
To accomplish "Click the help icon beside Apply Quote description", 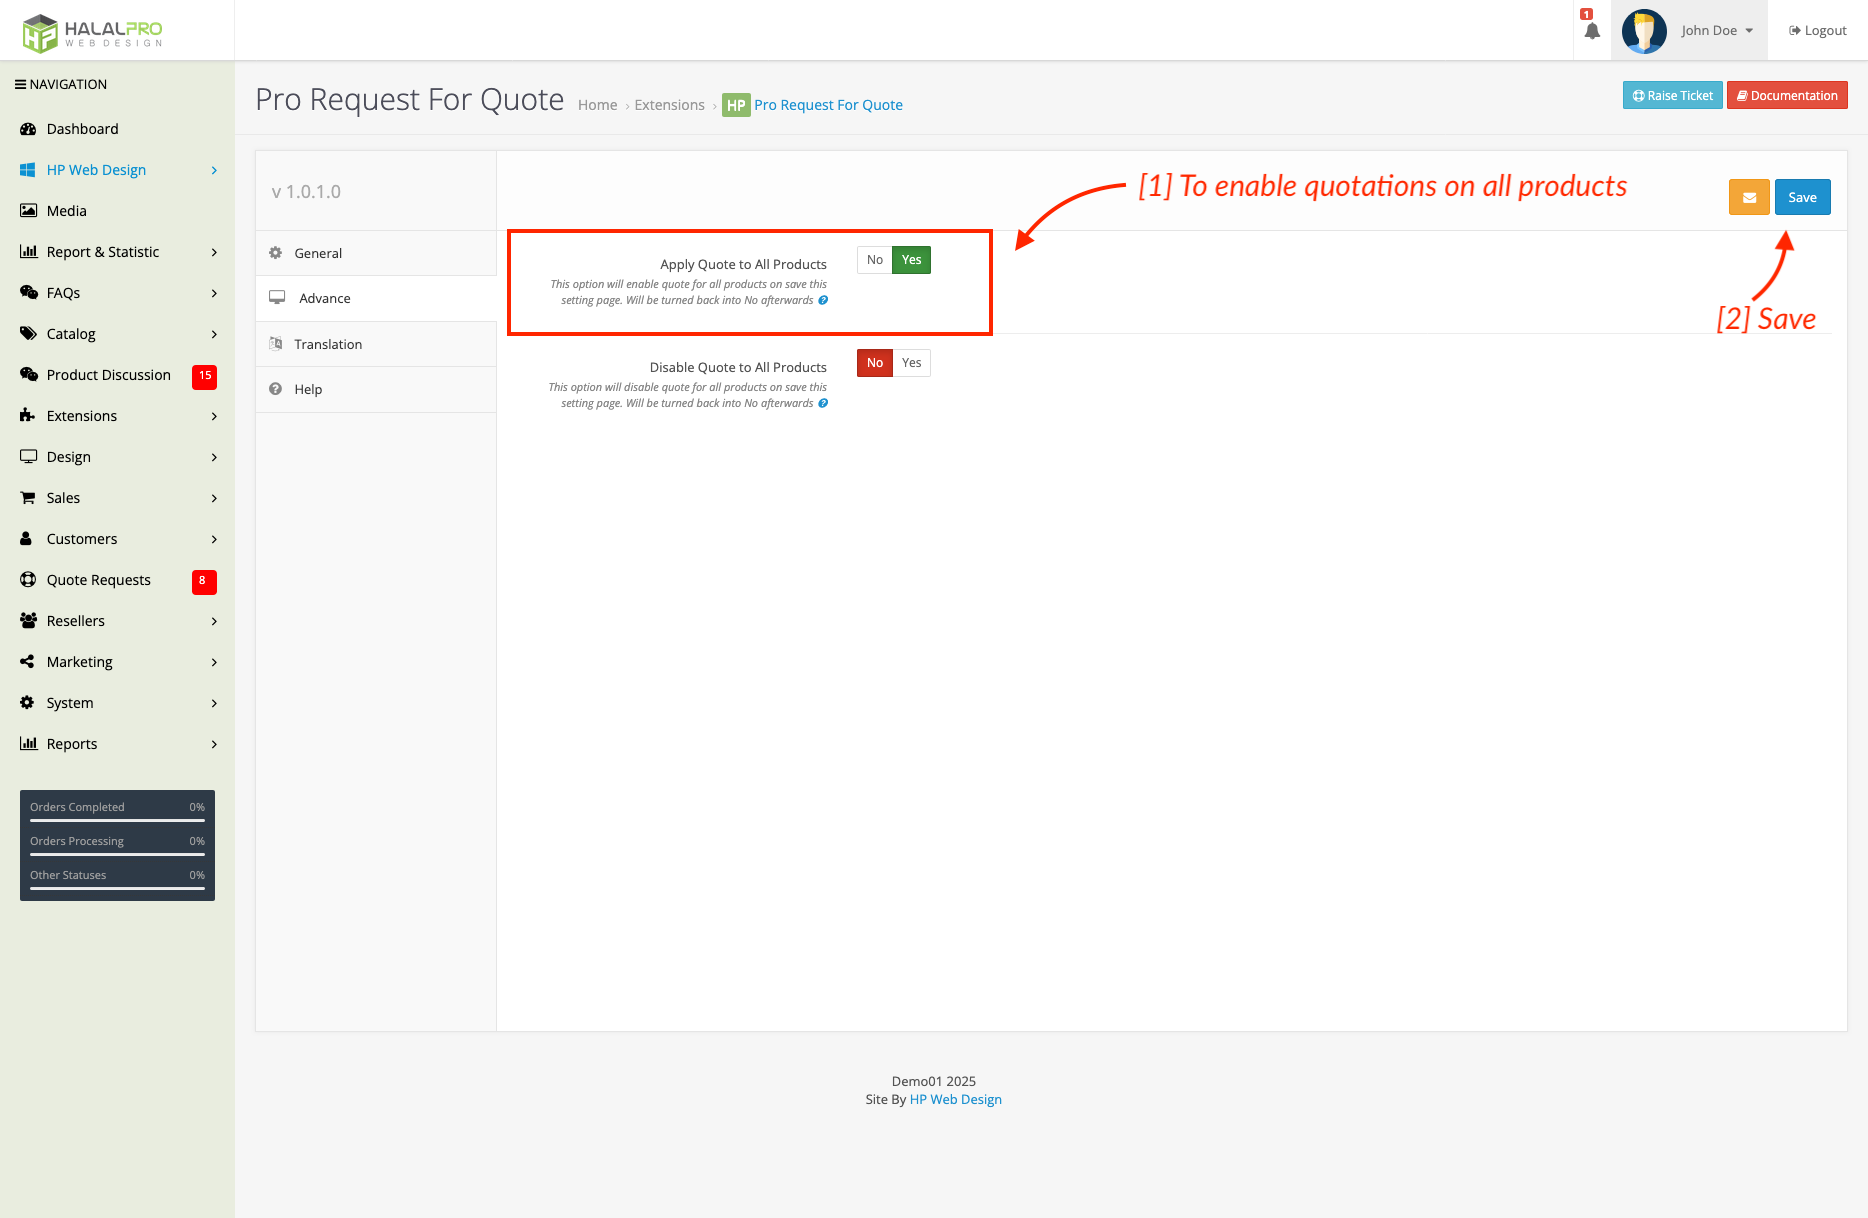I will click(823, 300).
